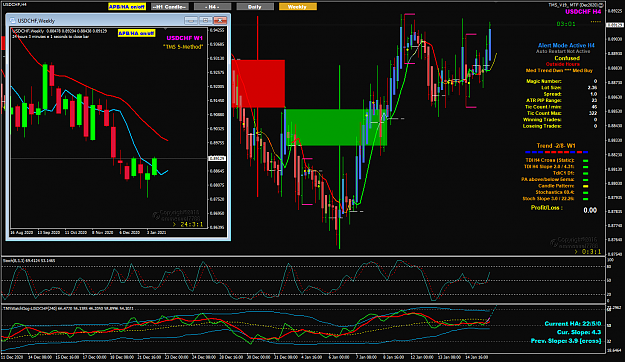Click the ATR PIP Range label
This screenshot has height=362, width=625.
544,100
